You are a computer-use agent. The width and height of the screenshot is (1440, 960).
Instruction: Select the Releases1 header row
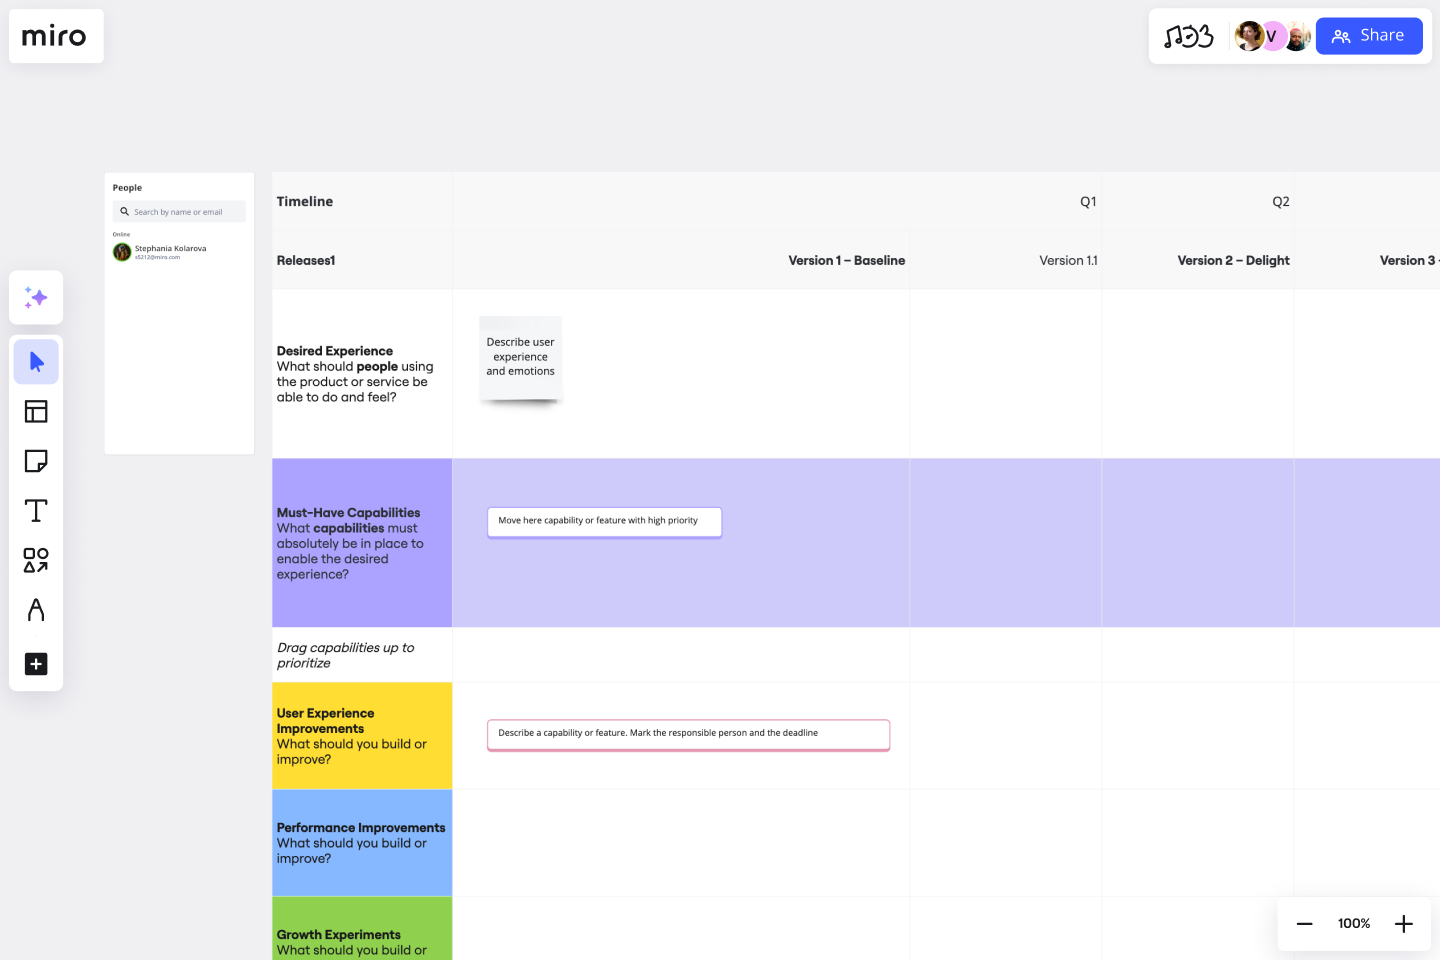pos(306,260)
